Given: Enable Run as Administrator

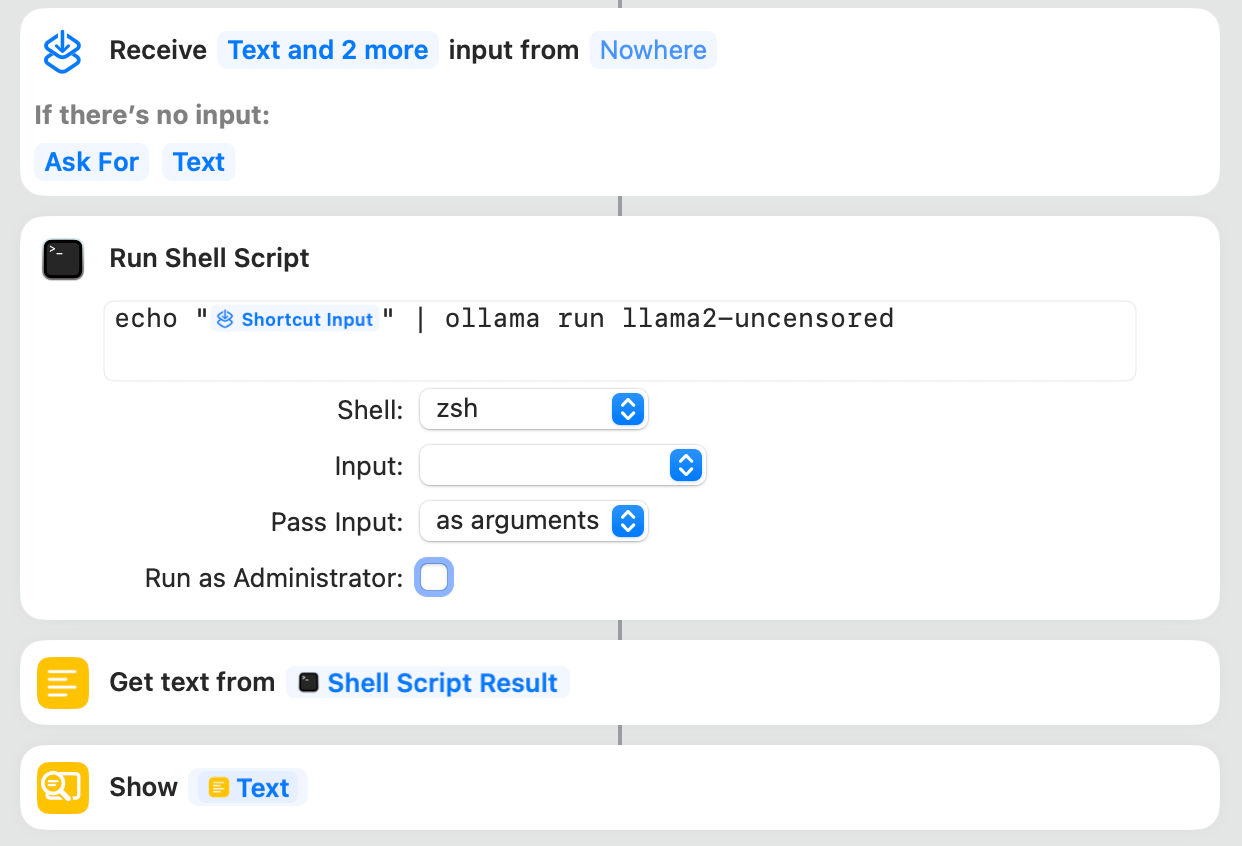Looking at the screenshot, I should pyautogui.click(x=434, y=577).
